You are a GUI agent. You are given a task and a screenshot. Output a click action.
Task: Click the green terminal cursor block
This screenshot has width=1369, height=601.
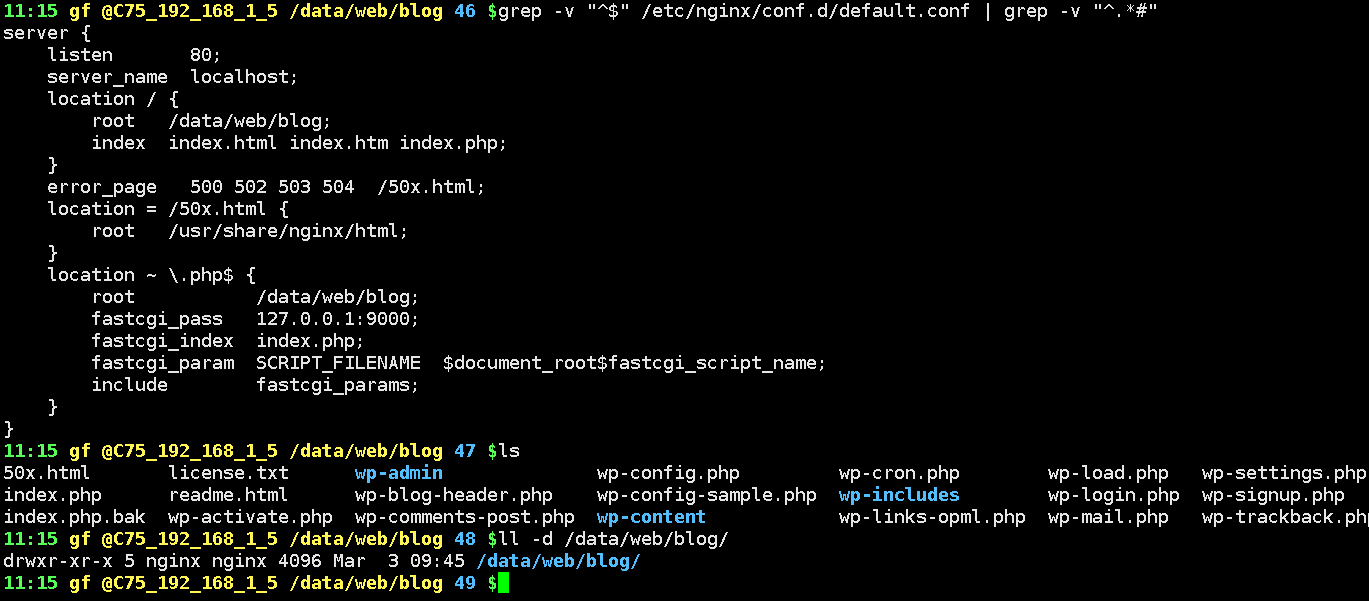[x=503, y=583]
